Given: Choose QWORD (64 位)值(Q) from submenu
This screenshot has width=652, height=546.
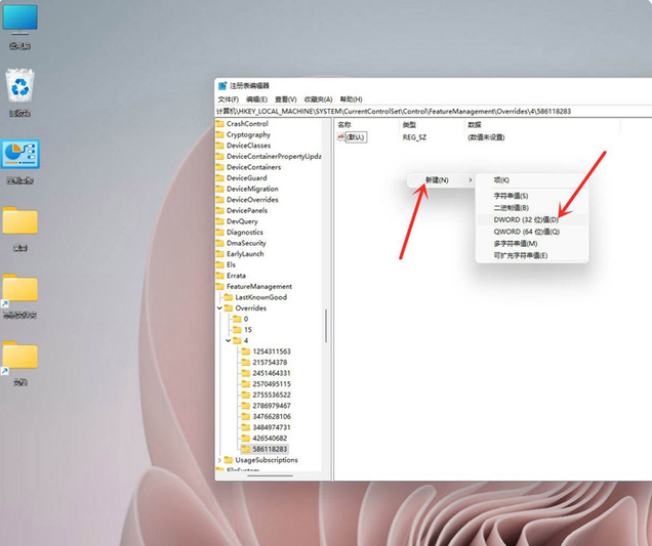Looking at the screenshot, I should [526, 231].
